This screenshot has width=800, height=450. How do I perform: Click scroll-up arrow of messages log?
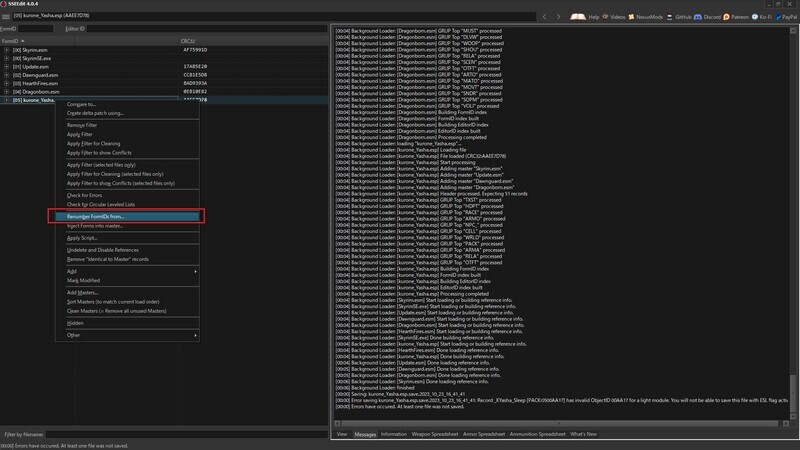coord(793,31)
